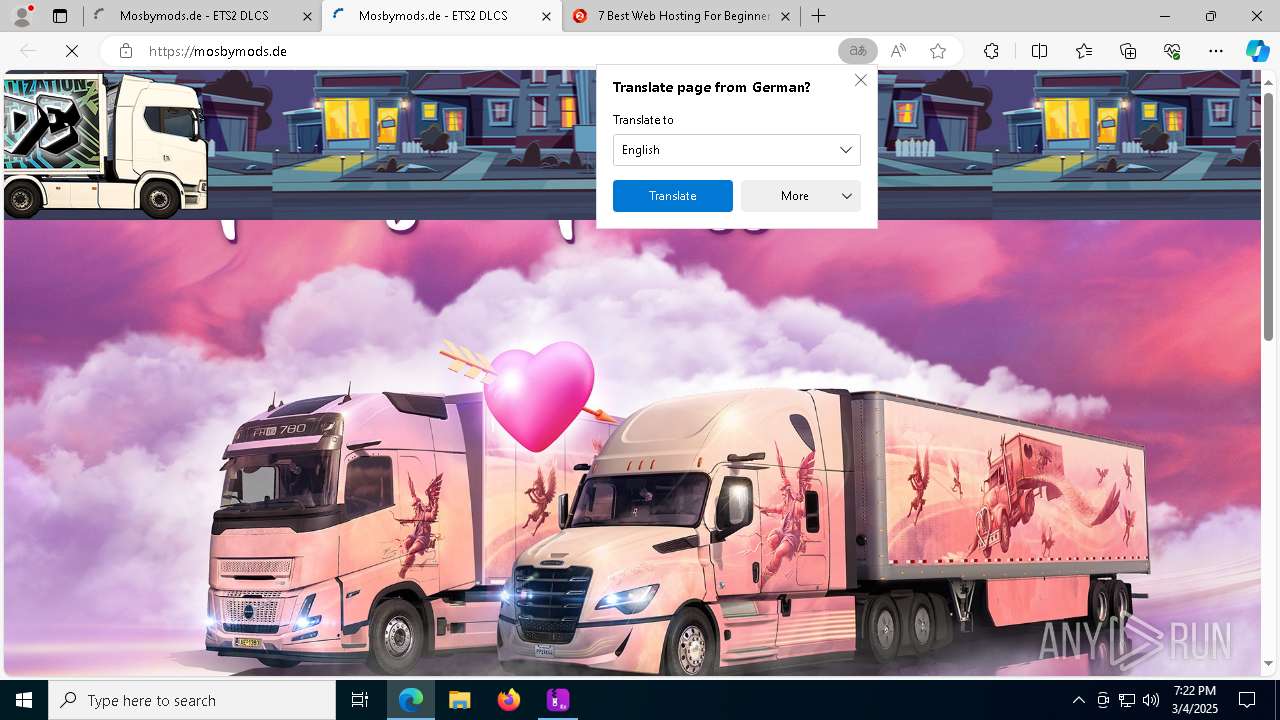Launch Firefox from the taskbar

tap(509, 700)
